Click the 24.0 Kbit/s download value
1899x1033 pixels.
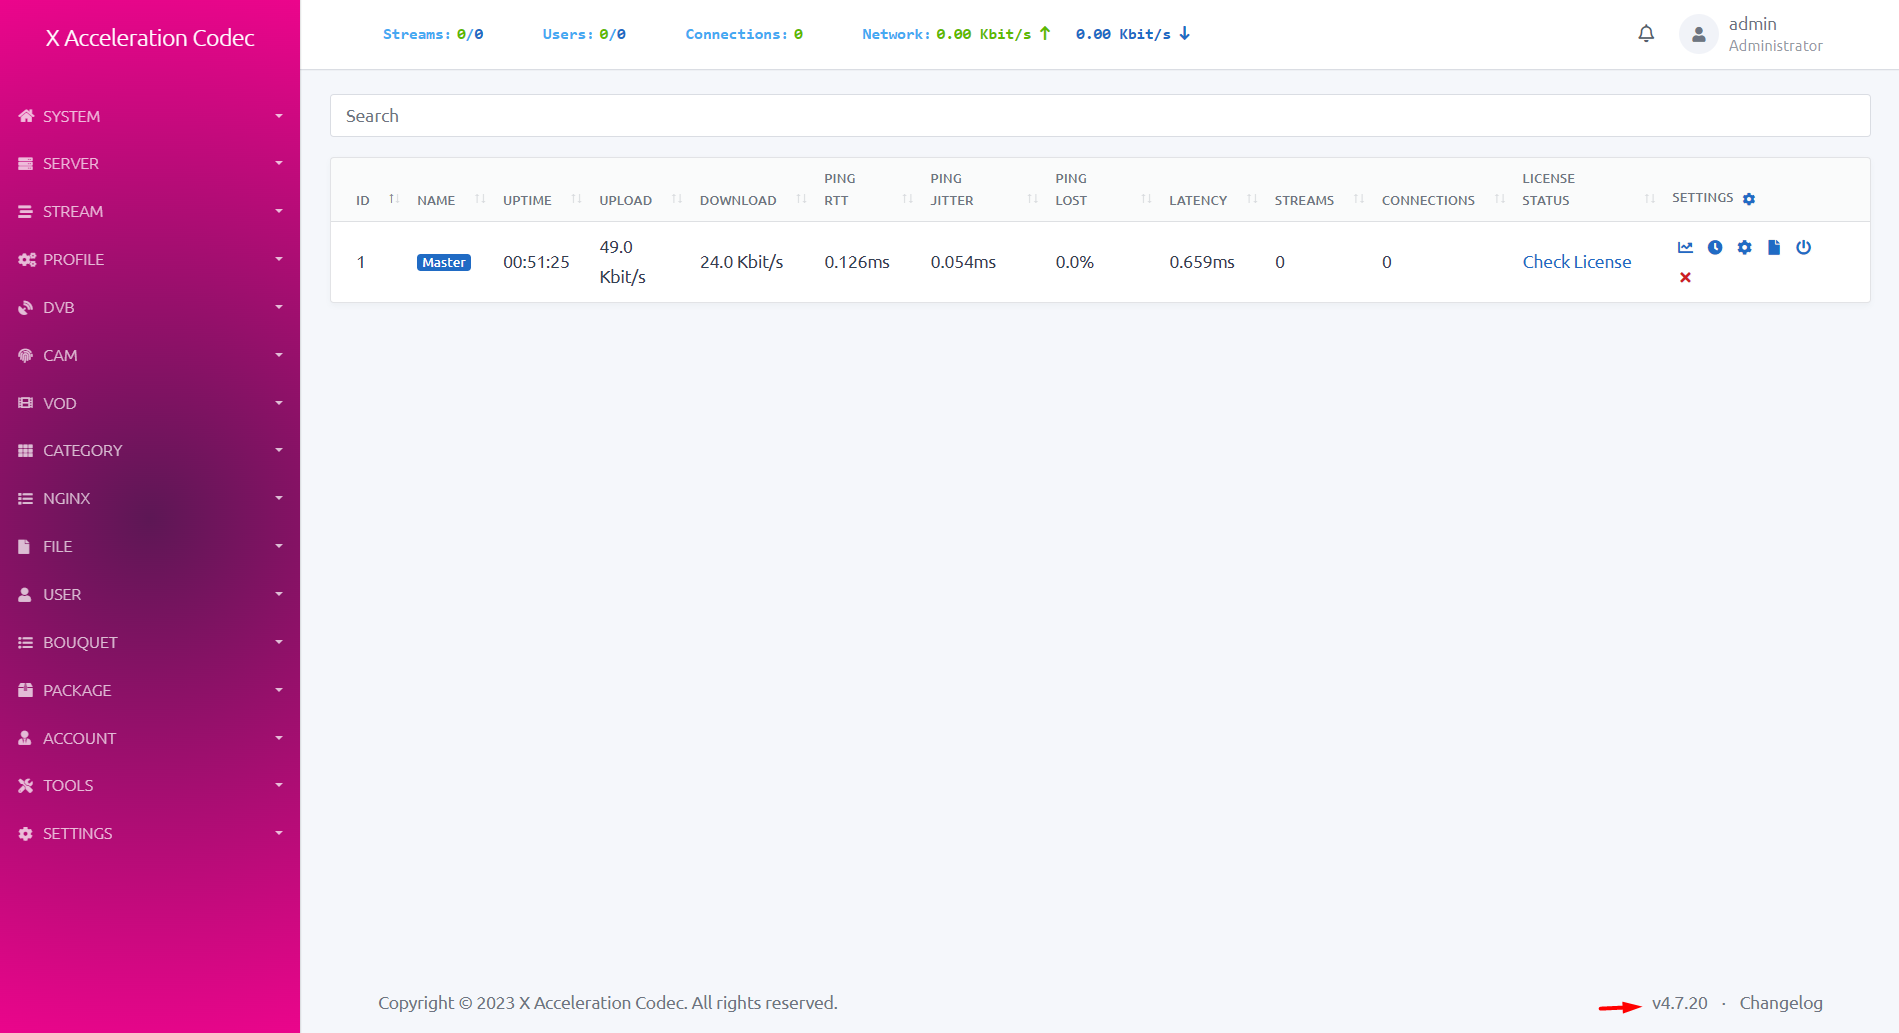point(741,262)
